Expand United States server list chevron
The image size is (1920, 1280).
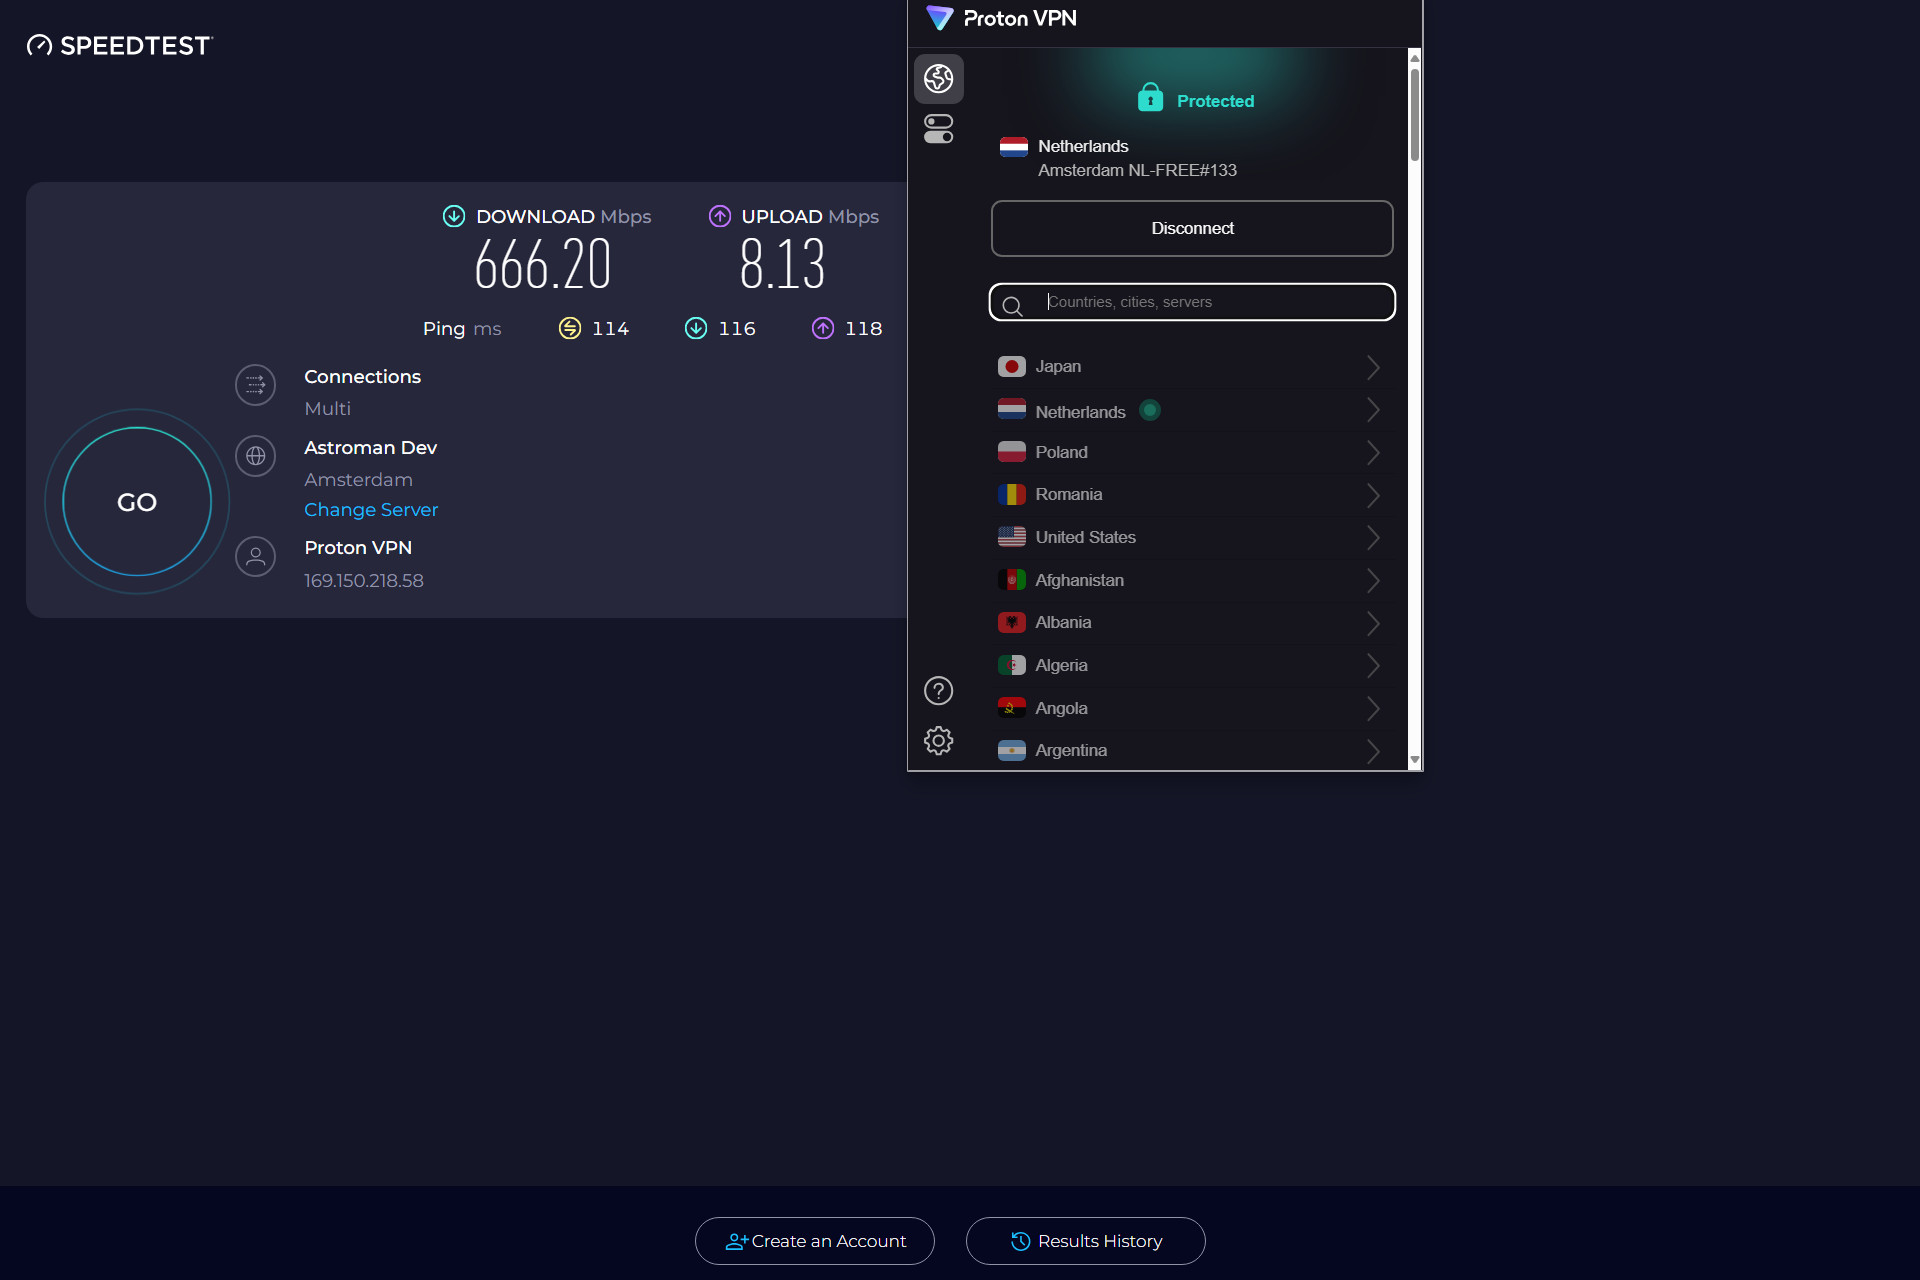(x=1373, y=537)
